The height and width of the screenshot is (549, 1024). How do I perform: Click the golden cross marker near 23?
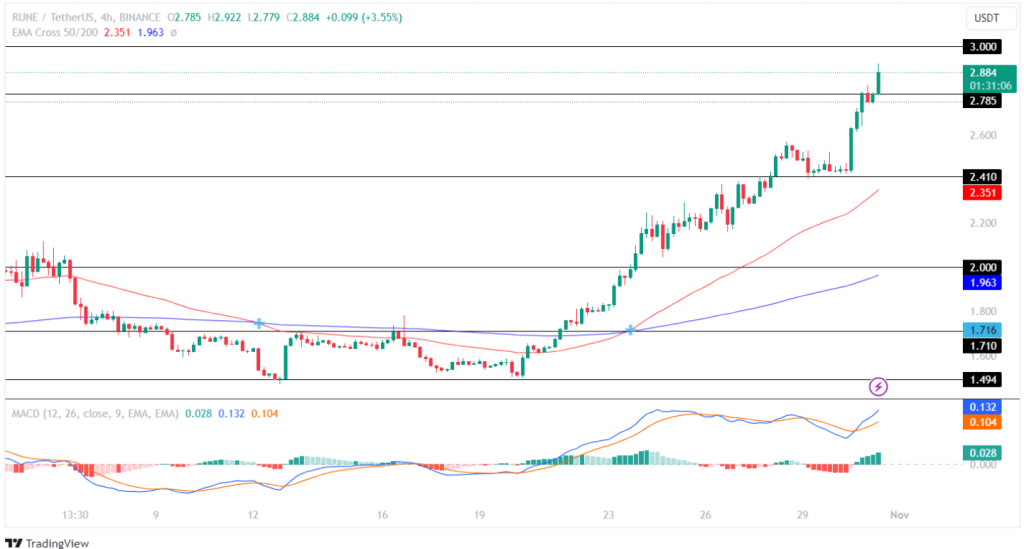pos(630,329)
